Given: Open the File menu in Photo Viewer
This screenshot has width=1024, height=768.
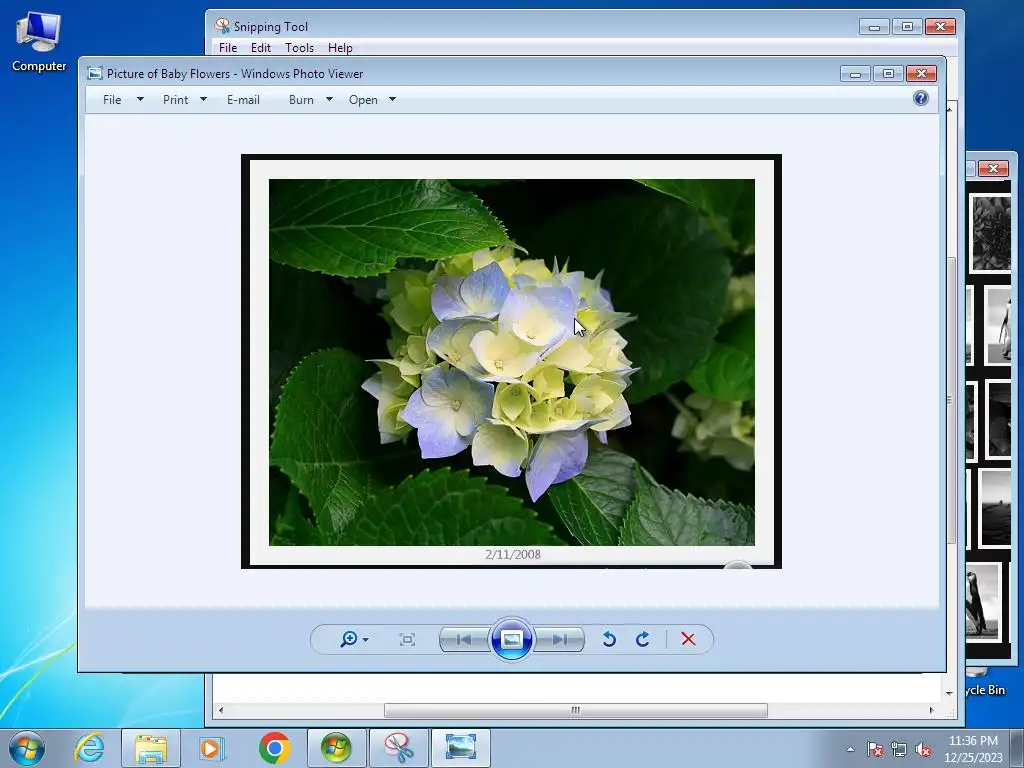Looking at the screenshot, I should (x=112, y=99).
